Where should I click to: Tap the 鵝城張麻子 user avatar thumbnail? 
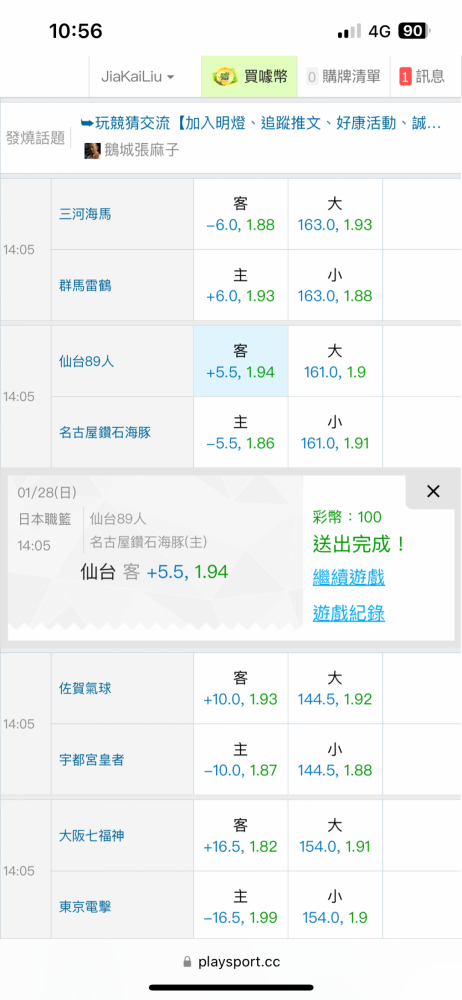pos(92,151)
